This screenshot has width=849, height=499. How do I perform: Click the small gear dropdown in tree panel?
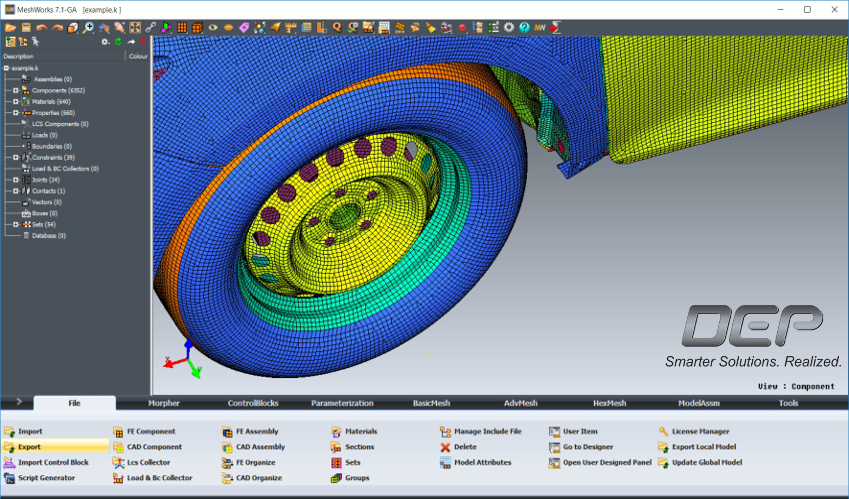106,42
